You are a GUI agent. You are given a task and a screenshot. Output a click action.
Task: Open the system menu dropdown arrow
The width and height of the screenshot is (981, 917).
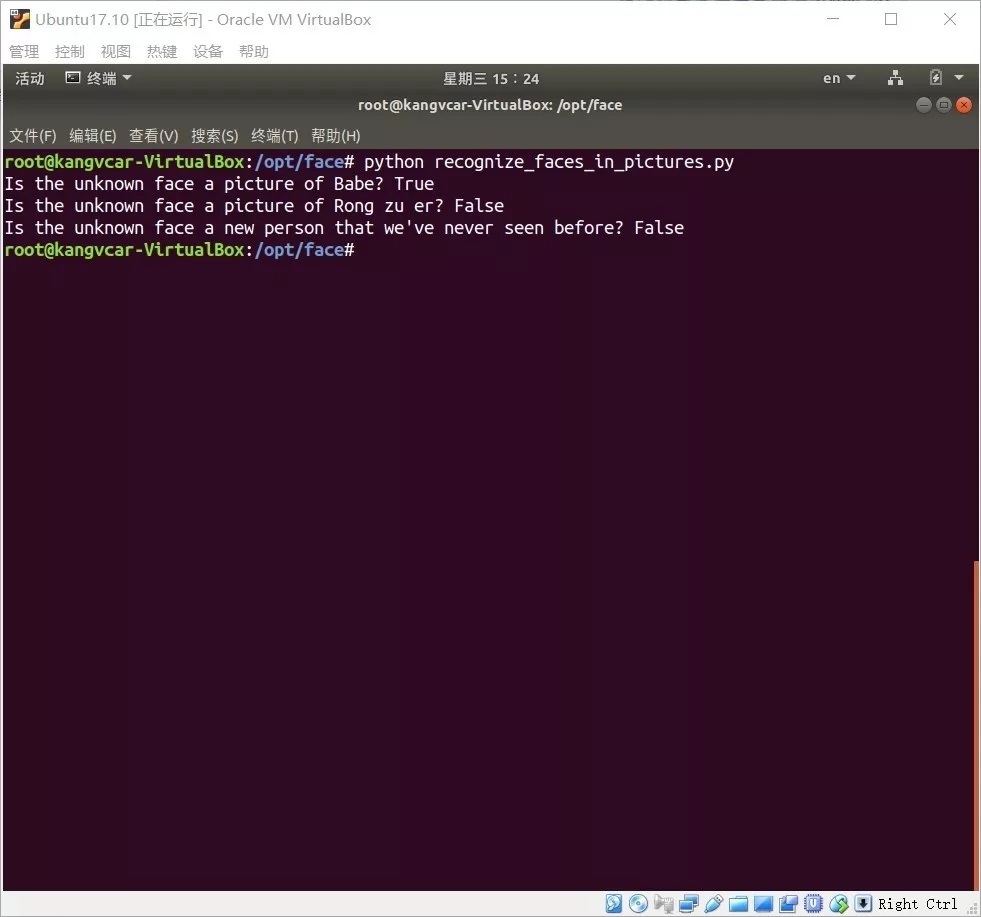(959, 78)
